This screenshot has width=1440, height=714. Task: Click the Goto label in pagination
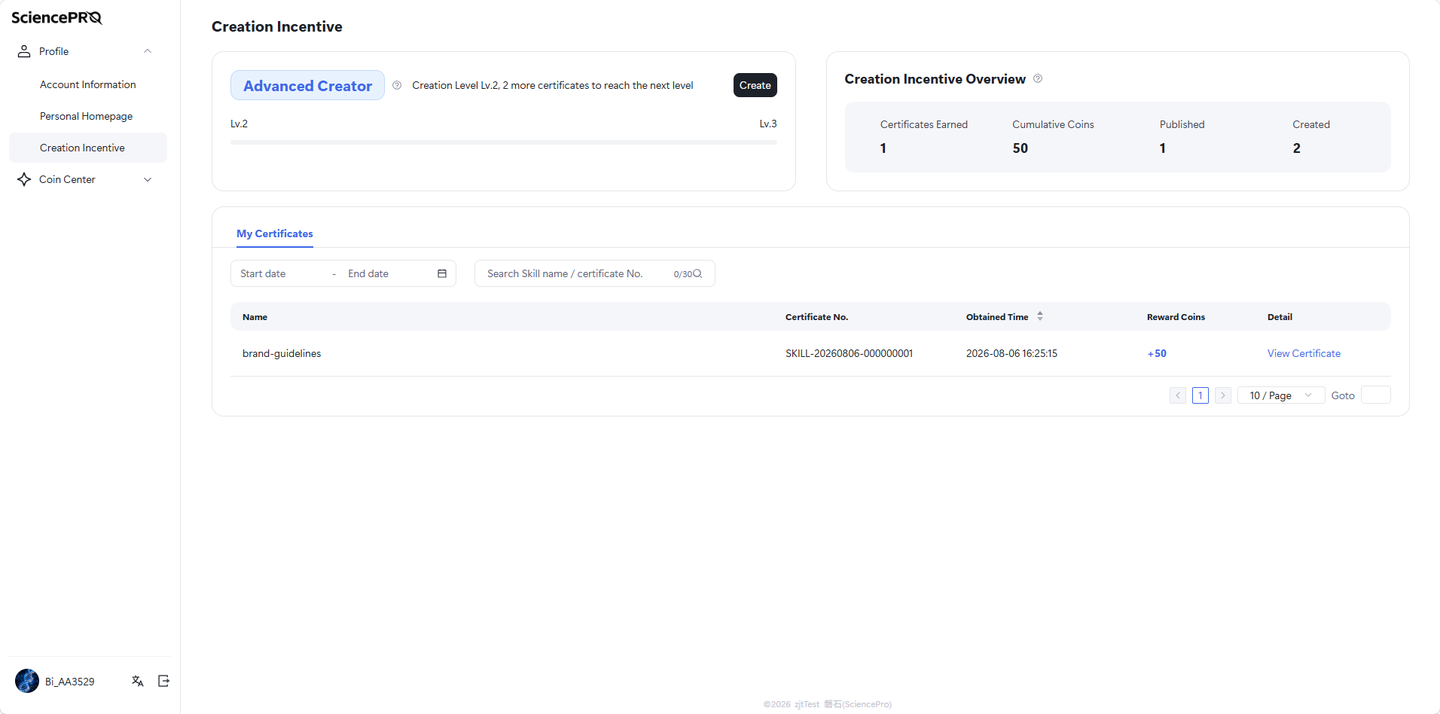coord(1343,396)
